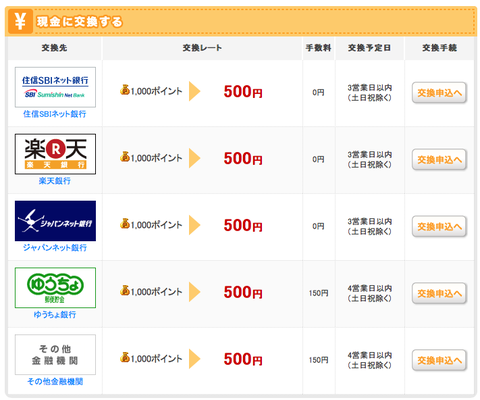Screen dimensions: 480x400
Task: Click the point bag icon in ジャパンネット銀行 row
Action: coord(125,223)
